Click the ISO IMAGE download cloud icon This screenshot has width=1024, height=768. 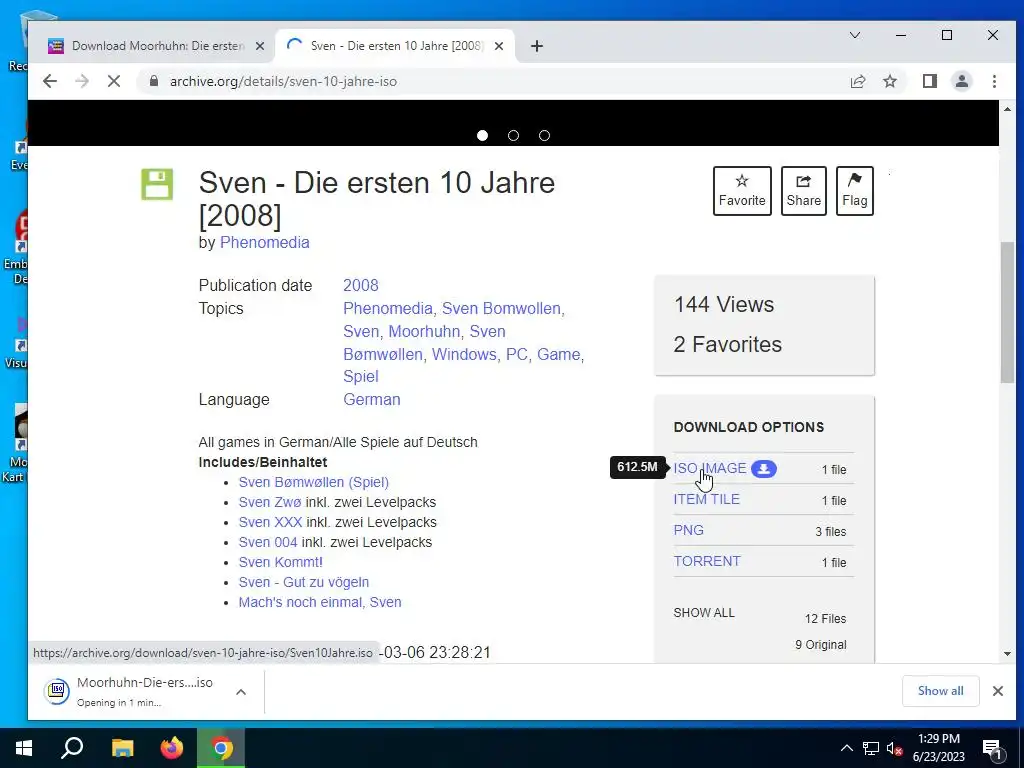tap(763, 469)
